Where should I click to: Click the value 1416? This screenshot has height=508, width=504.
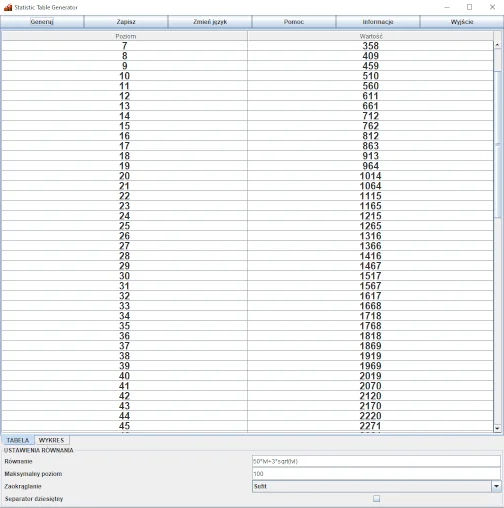point(371,256)
